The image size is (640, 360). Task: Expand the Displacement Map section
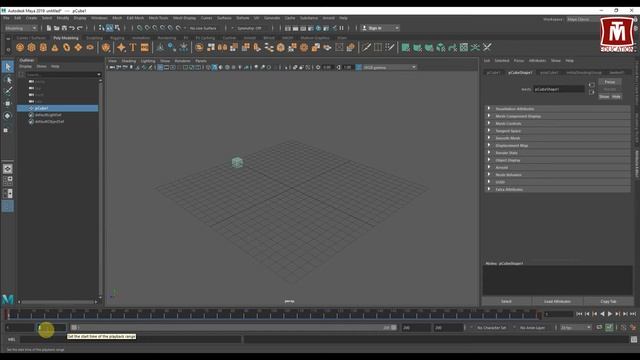558,146
